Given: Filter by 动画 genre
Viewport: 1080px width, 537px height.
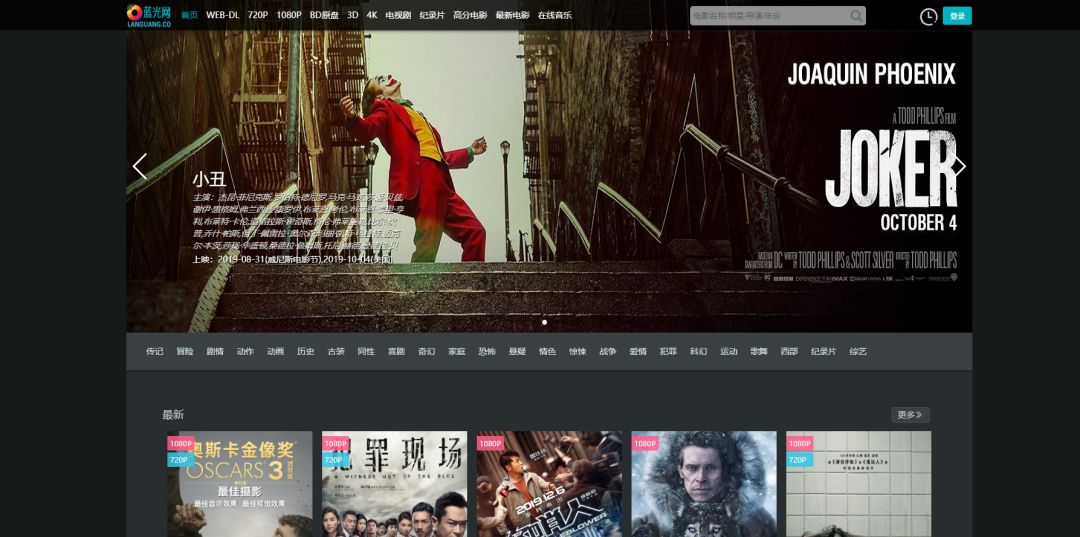Looking at the screenshot, I should [x=276, y=352].
